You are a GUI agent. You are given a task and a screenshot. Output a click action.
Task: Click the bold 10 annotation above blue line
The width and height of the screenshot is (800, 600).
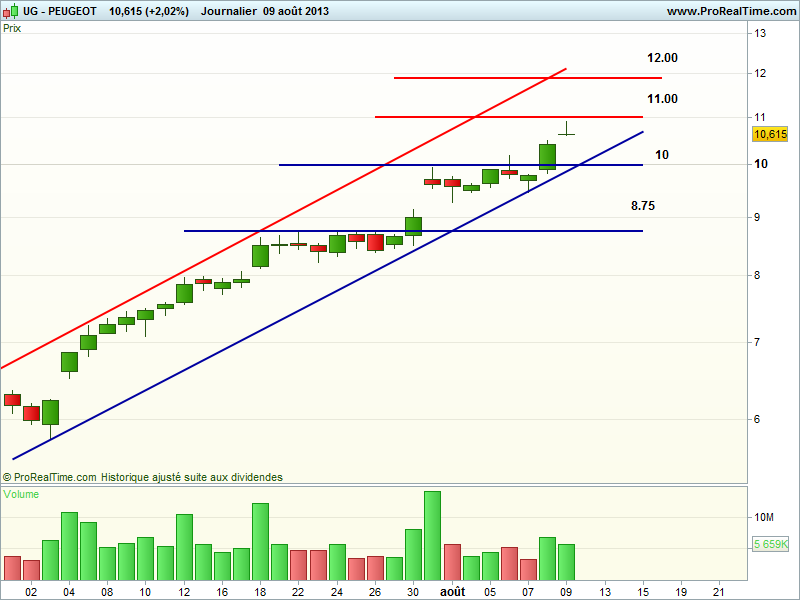(x=662, y=155)
